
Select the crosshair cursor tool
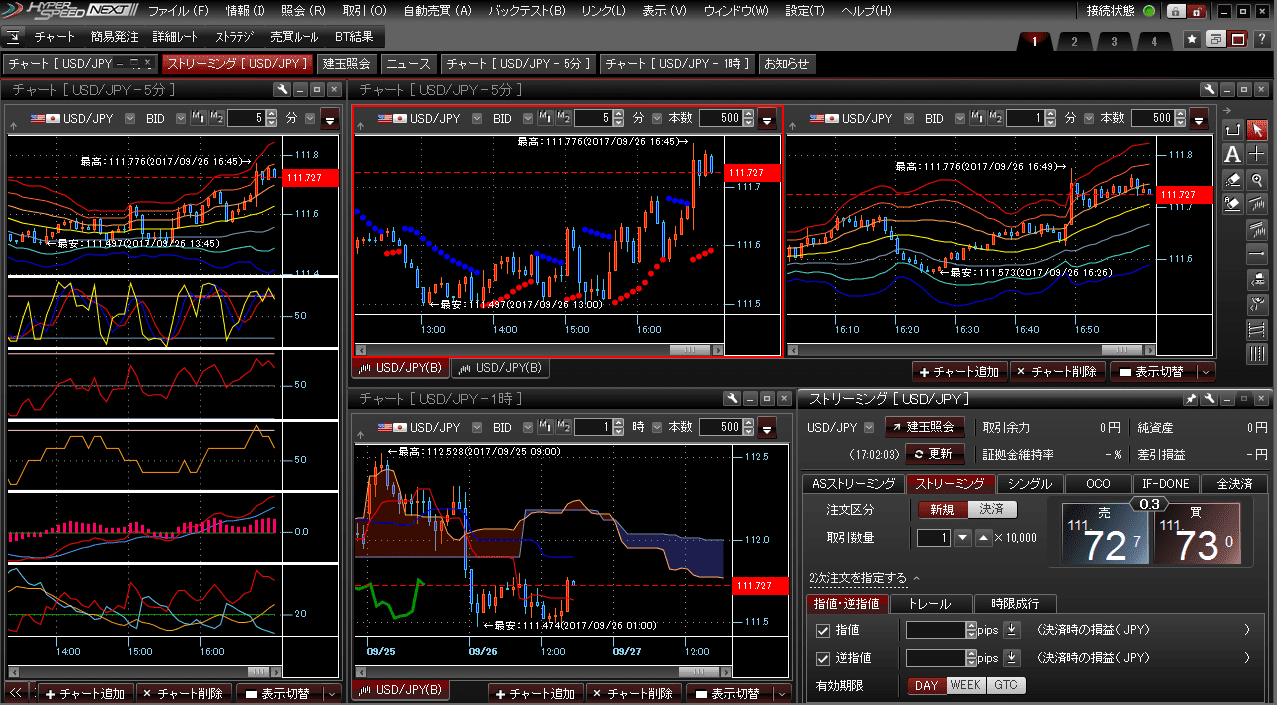1257,154
